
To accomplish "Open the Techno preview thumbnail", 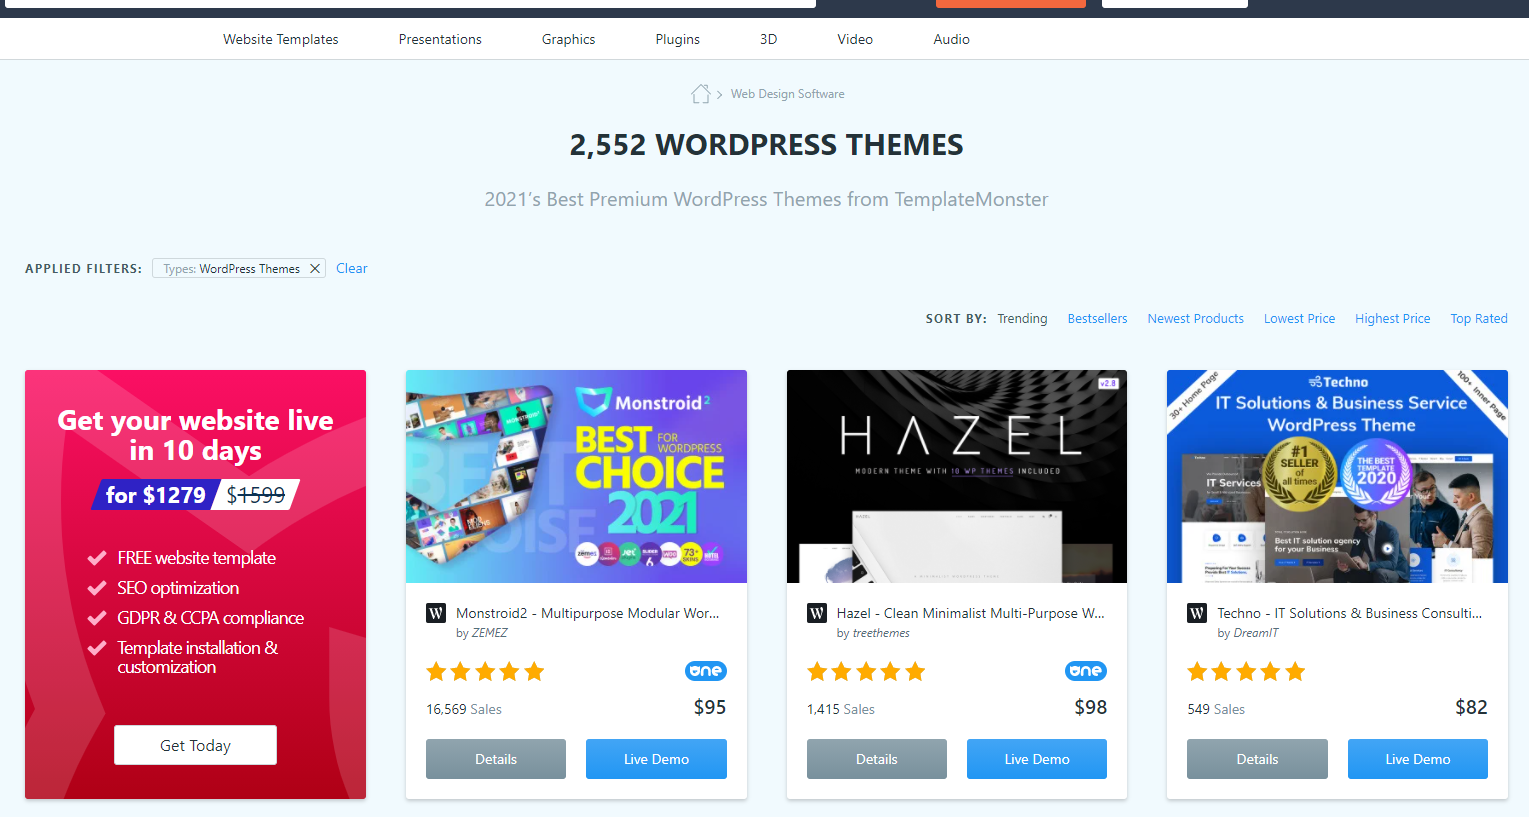I will click(1337, 476).
